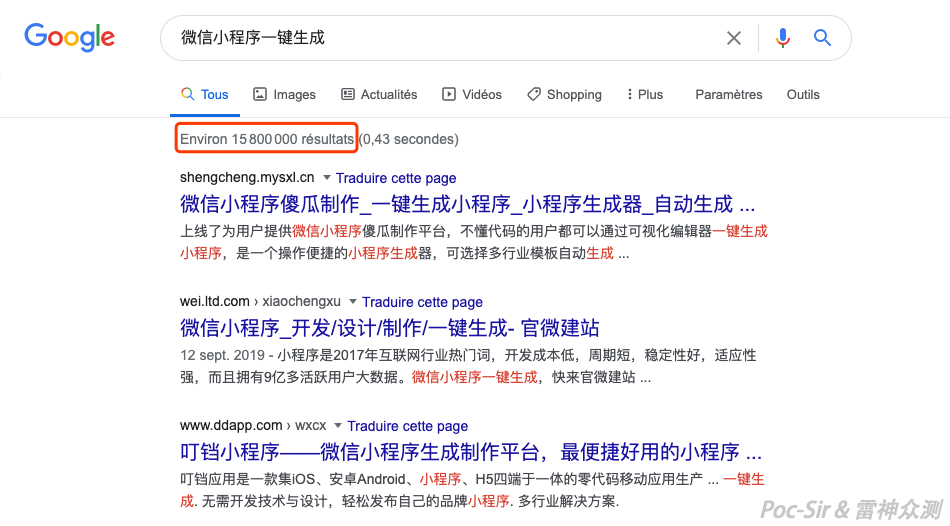Viewport: 950px width, 526px height.
Task: Click Traduire cette page for www.ddapp.com
Action: [408, 426]
